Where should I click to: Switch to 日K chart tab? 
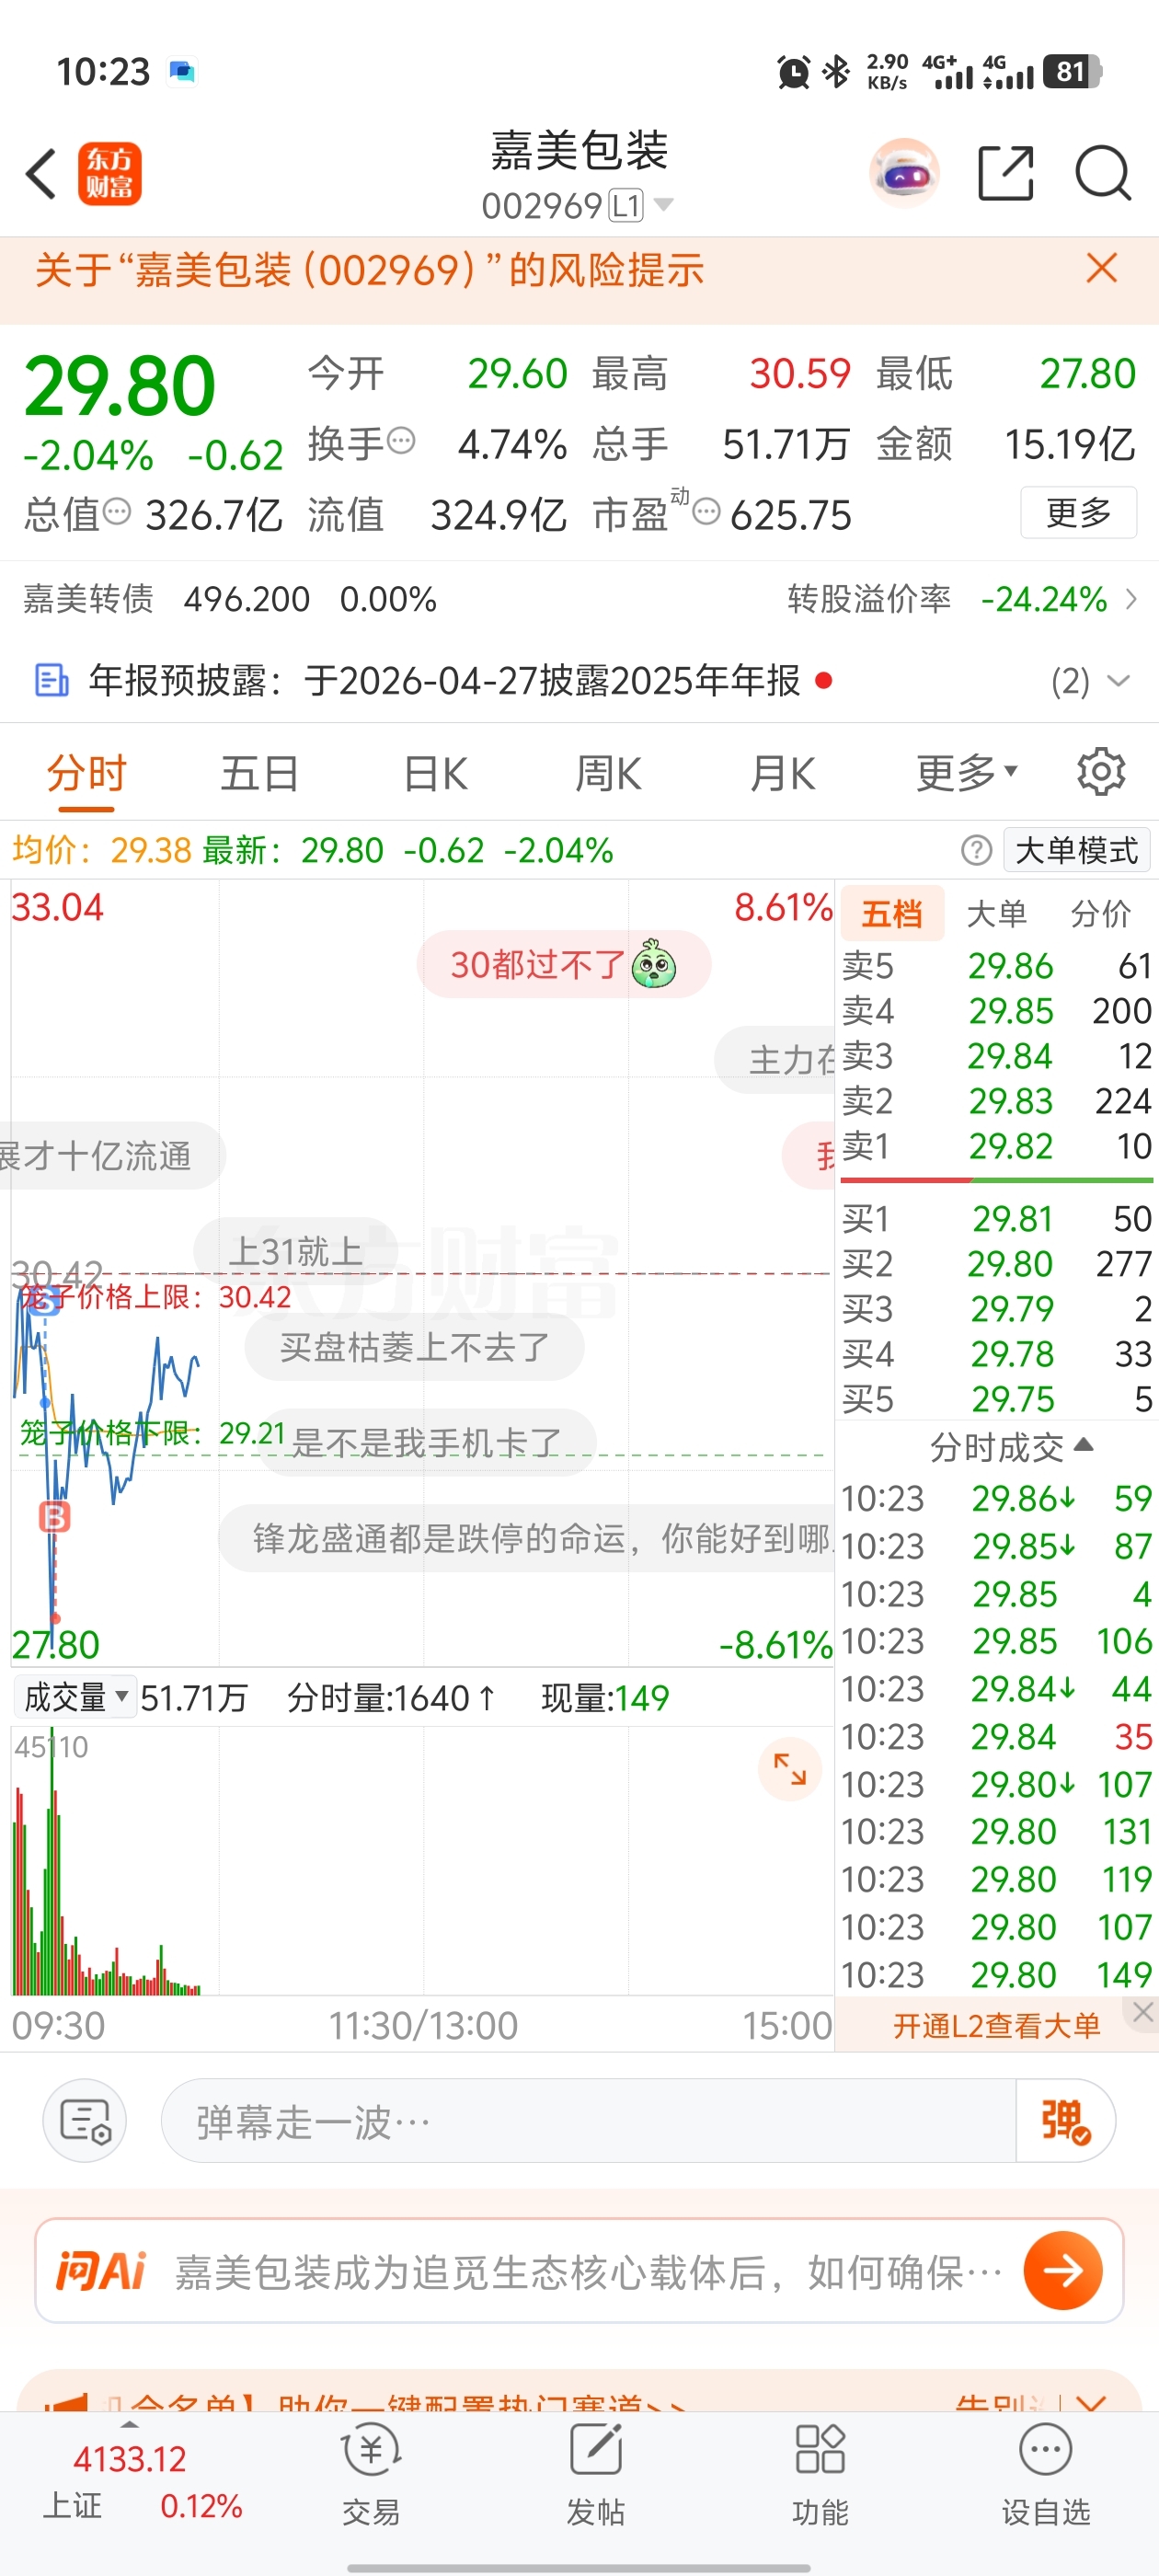pyautogui.click(x=435, y=773)
